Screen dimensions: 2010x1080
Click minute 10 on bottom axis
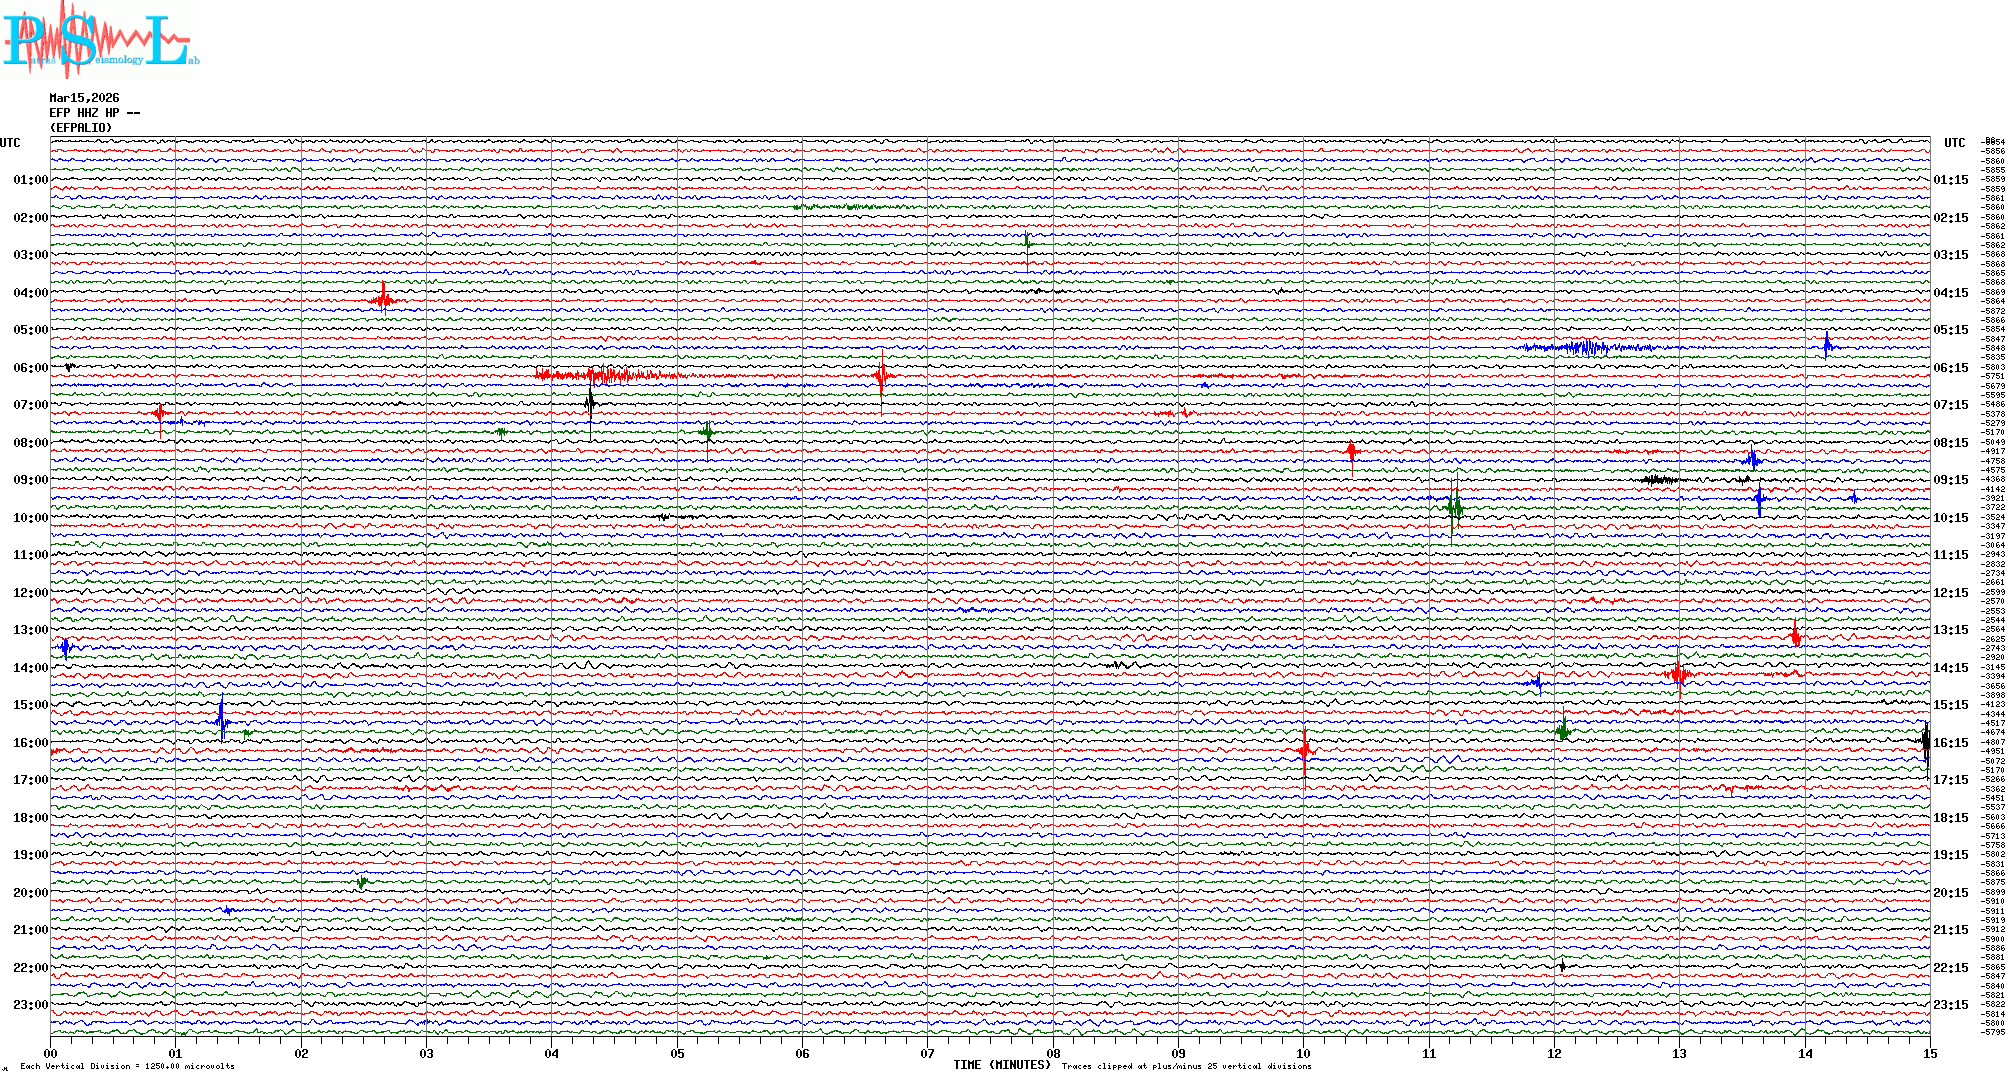click(x=1303, y=1053)
